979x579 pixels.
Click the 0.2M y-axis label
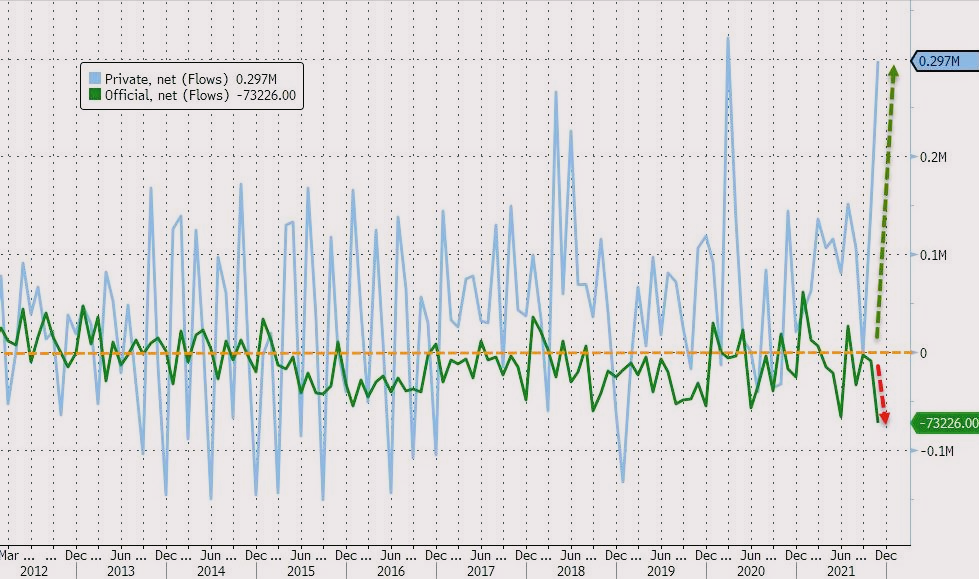tap(933, 157)
